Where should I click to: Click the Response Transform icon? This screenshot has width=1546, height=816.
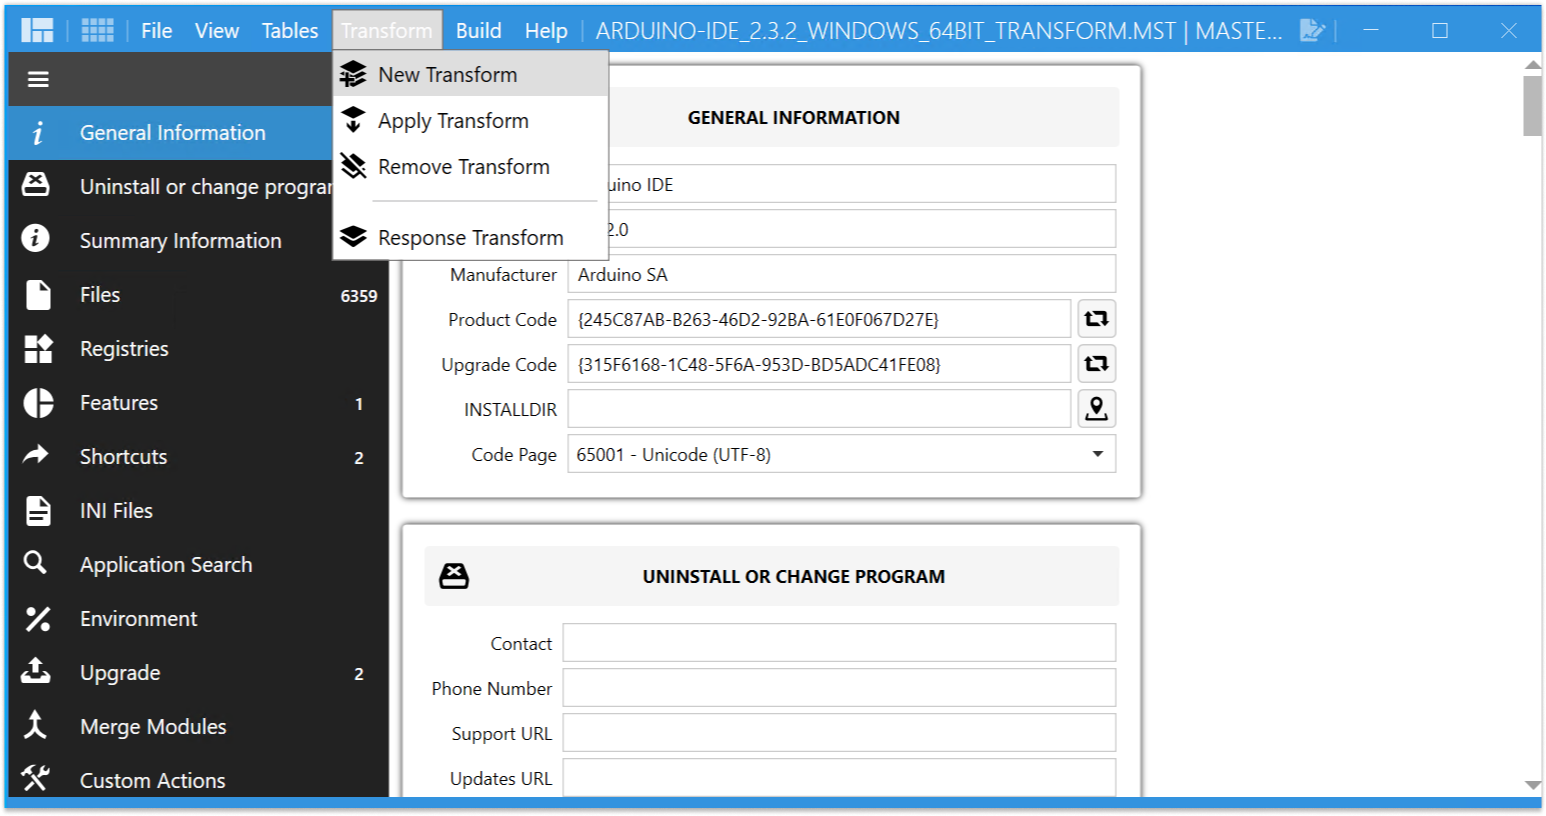coord(353,237)
